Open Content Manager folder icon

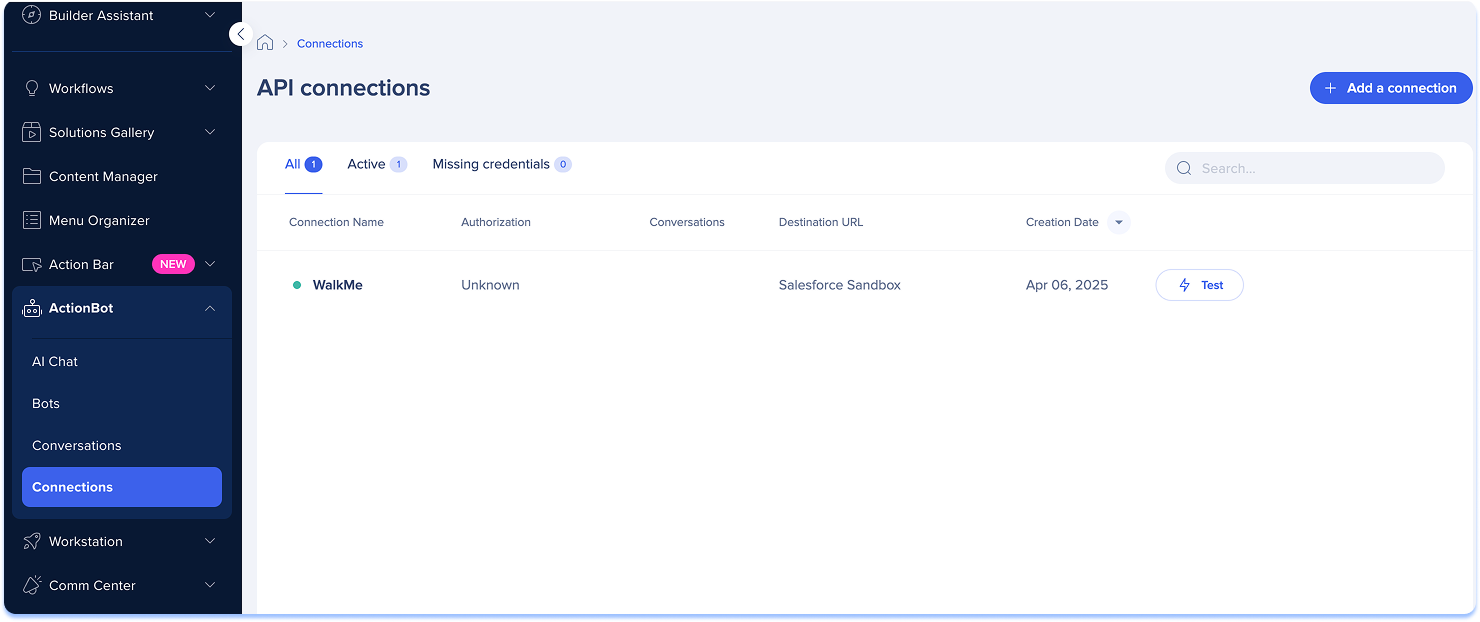pos(32,176)
